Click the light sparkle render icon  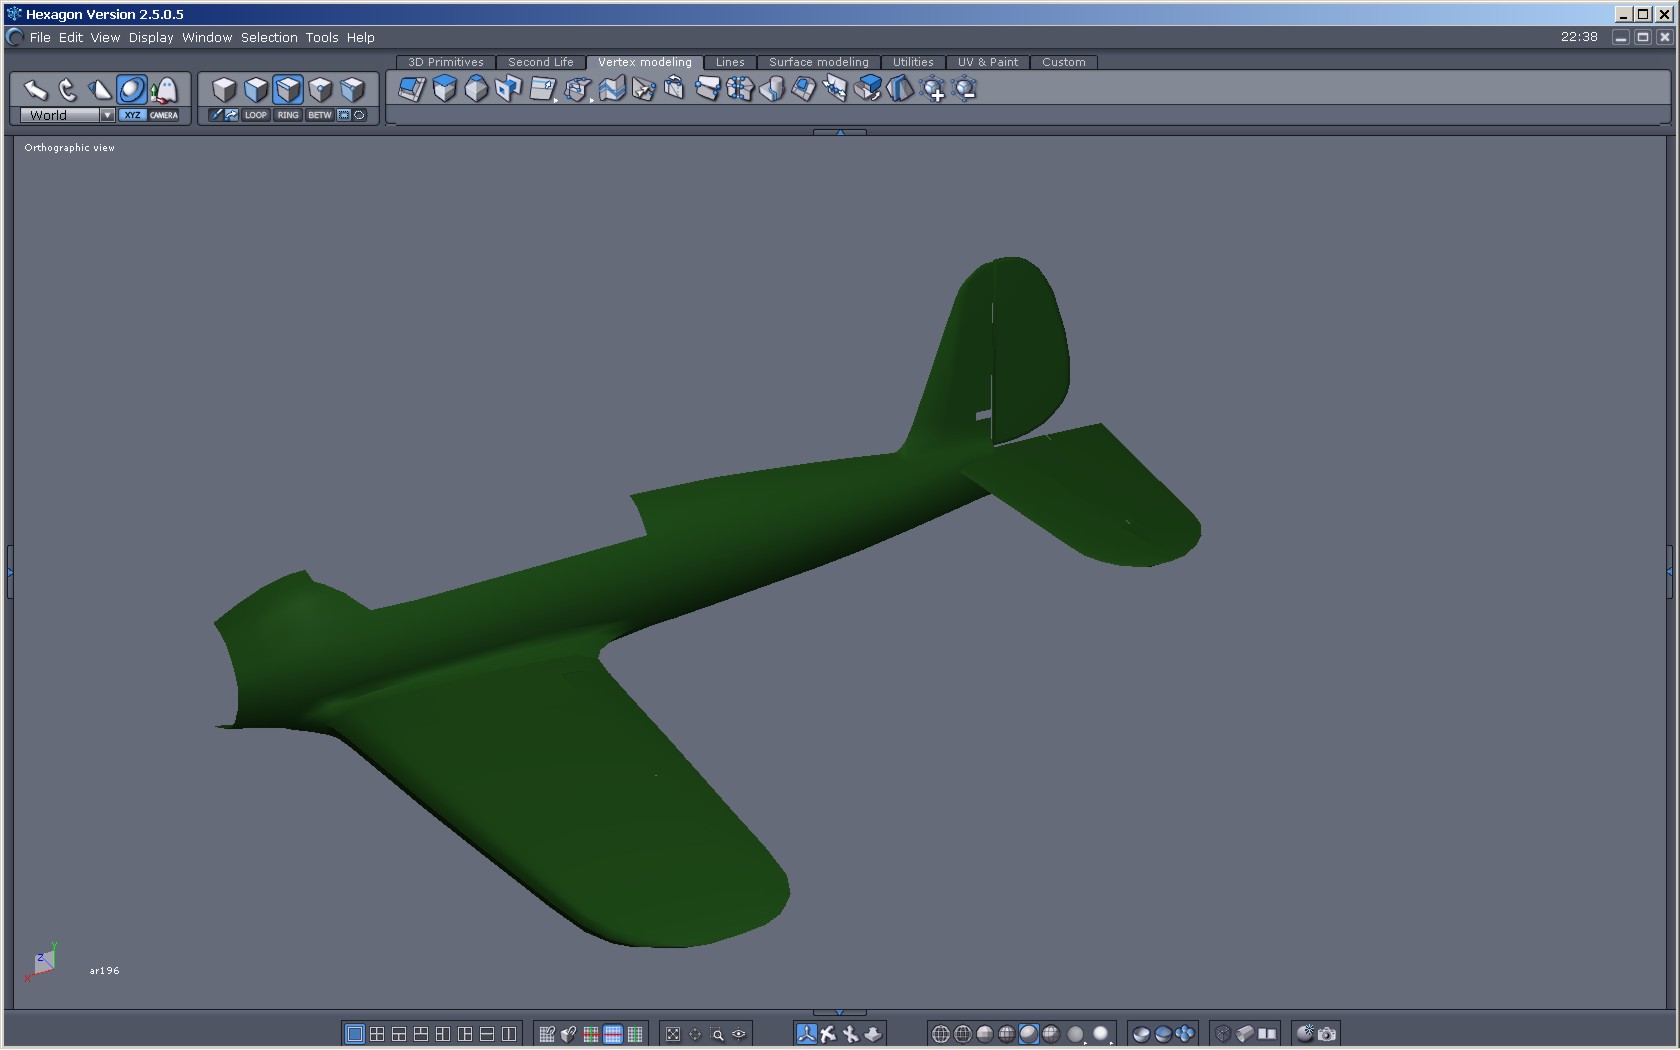(x=1305, y=1034)
